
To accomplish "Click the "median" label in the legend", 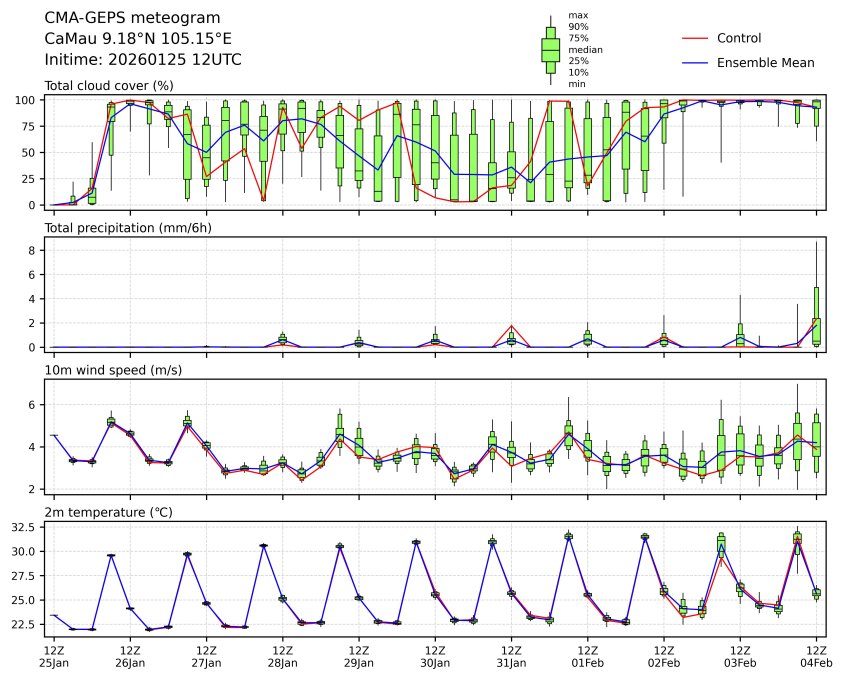I will (585, 49).
